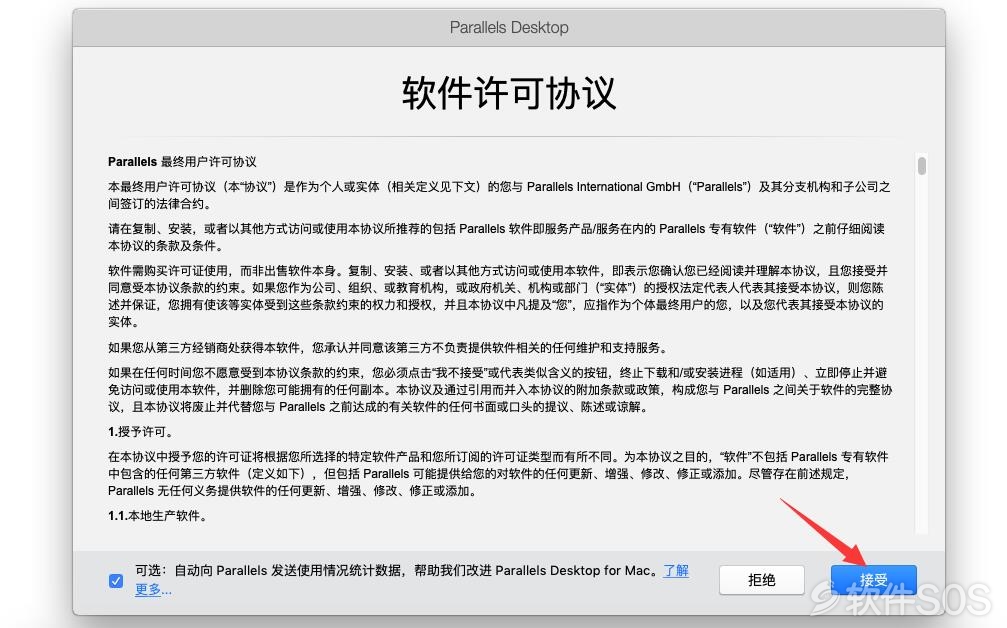Click the '1.授予许可。' section heading
1007x628 pixels.
[x=140, y=432]
